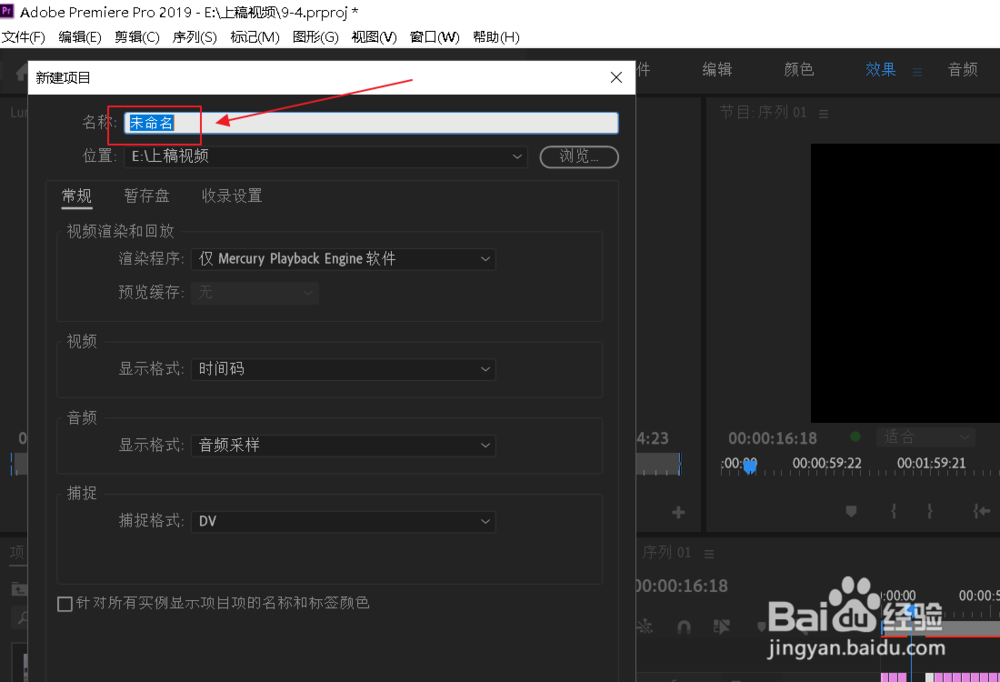Screen dimensions: 1000x682
Task: Click the 00:00:59:22 ruler label in program monitor
Action: point(827,463)
